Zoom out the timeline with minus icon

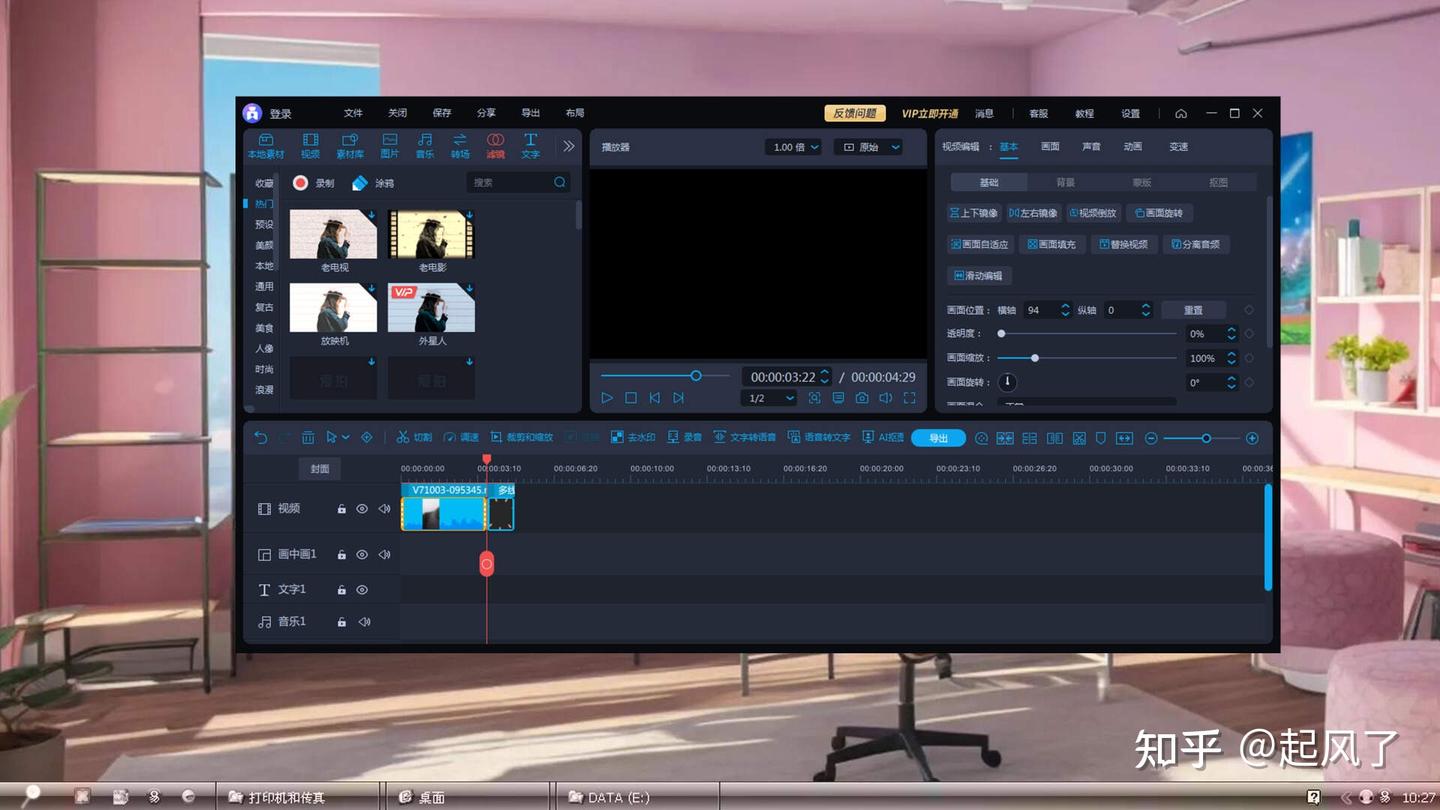pyautogui.click(x=1151, y=438)
